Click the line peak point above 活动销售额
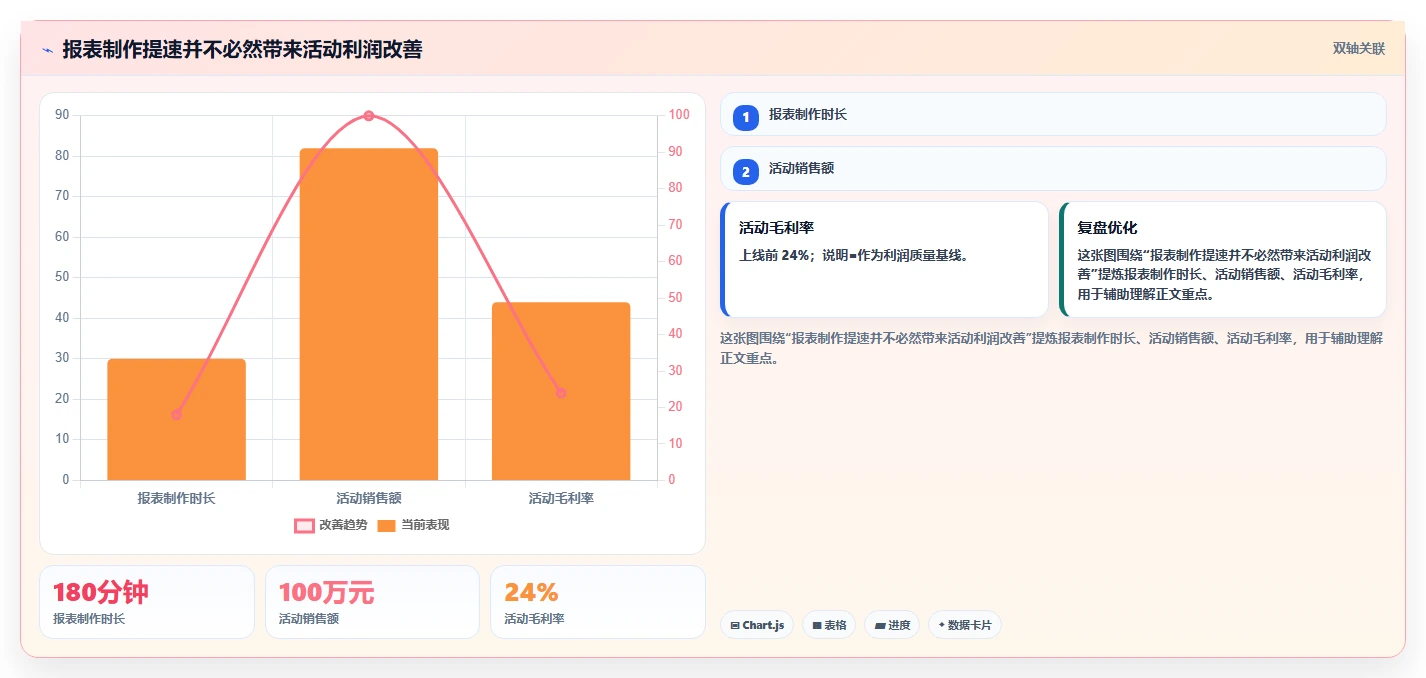Image resolution: width=1426 pixels, height=678 pixels. pyautogui.click(x=369, y=116)
